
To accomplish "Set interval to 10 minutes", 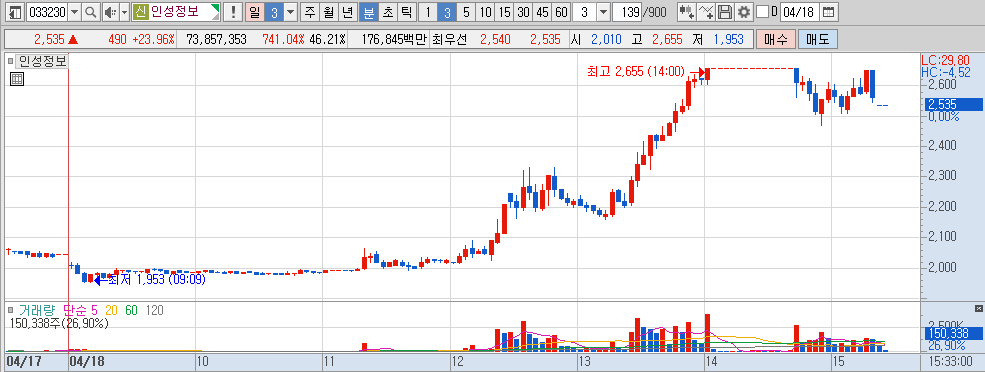I will (x=484, y=11).
